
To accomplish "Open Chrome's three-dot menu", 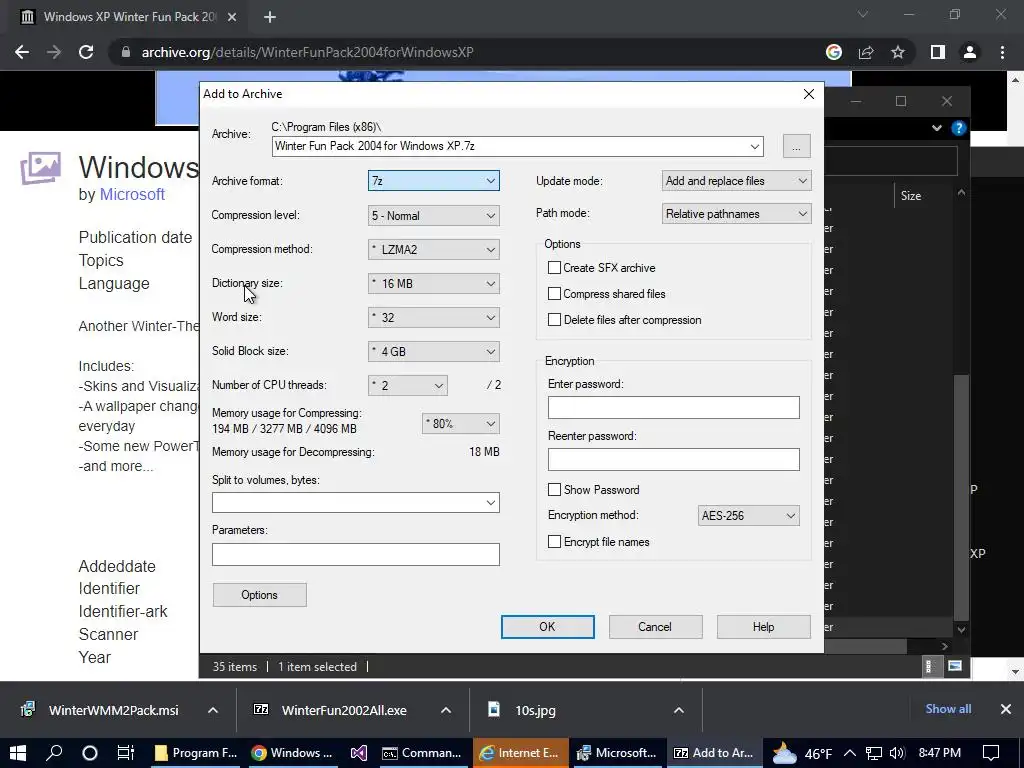I will 1002,52.
